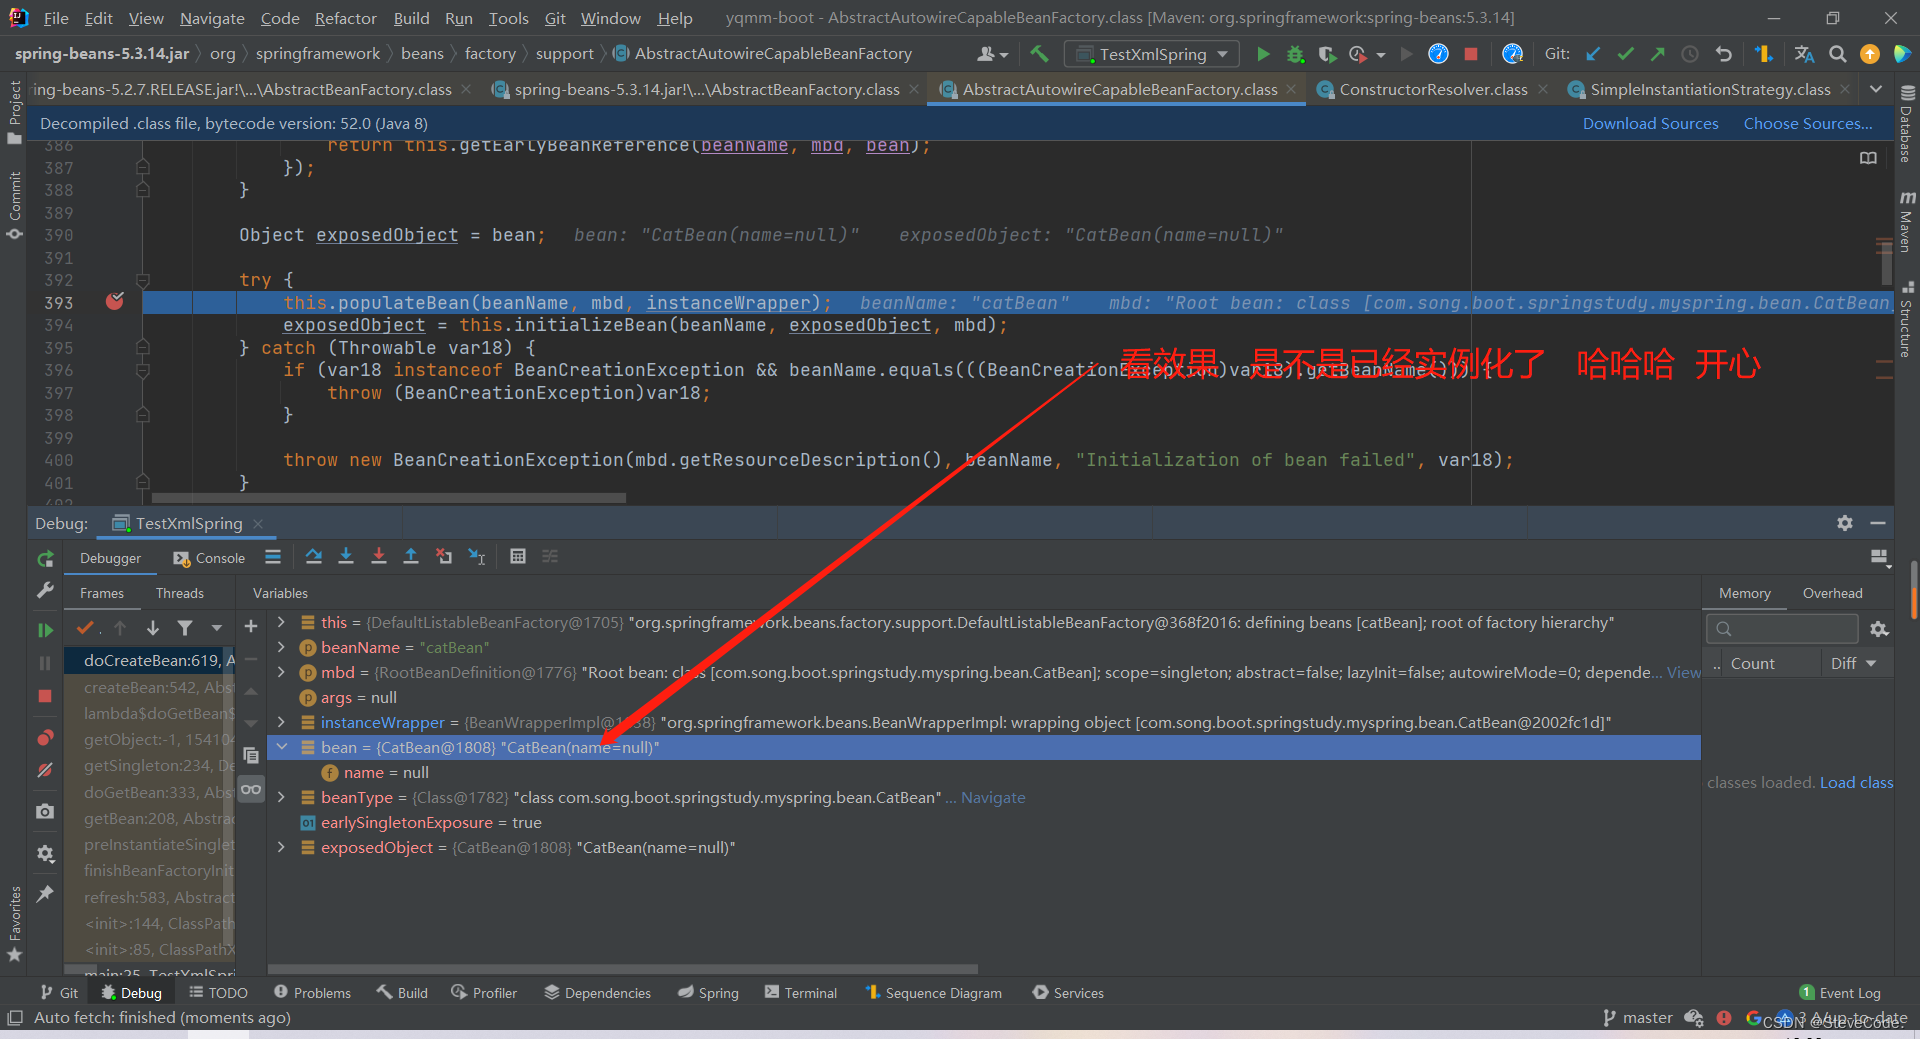Click the Choose Sources... link
The height and width of the screenshot is (1039, 1920).
pos(1808,123)
